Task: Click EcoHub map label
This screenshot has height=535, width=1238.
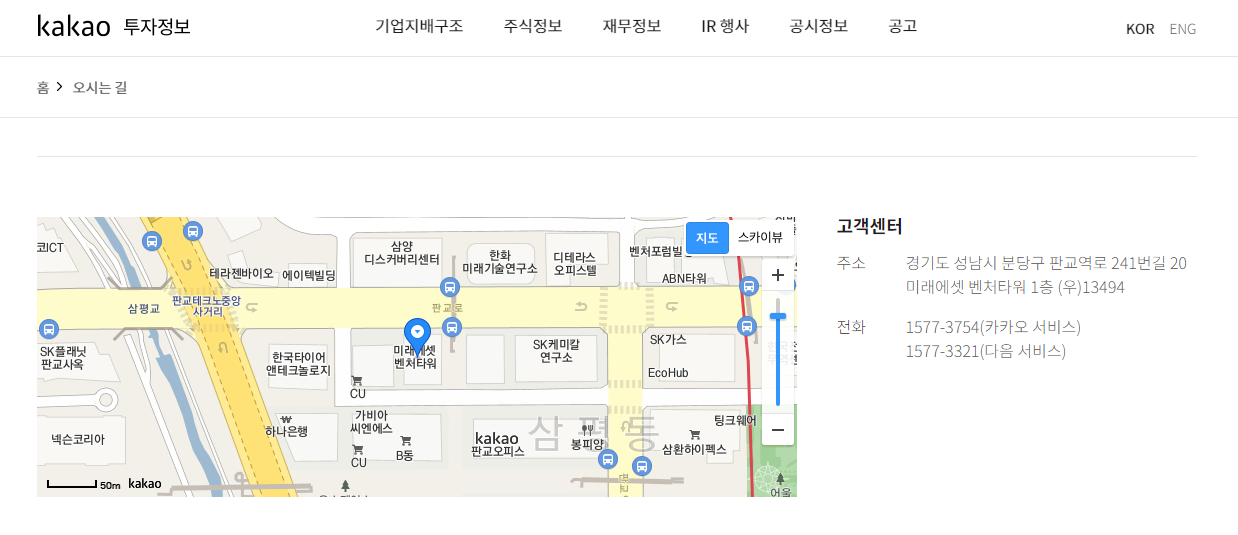Action: 668,373
